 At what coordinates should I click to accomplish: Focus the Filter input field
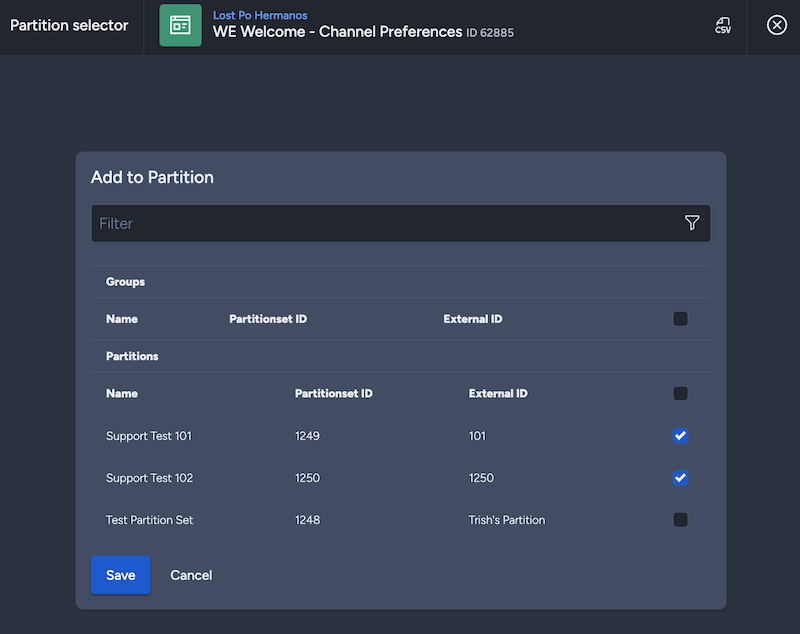coord(401,223)
